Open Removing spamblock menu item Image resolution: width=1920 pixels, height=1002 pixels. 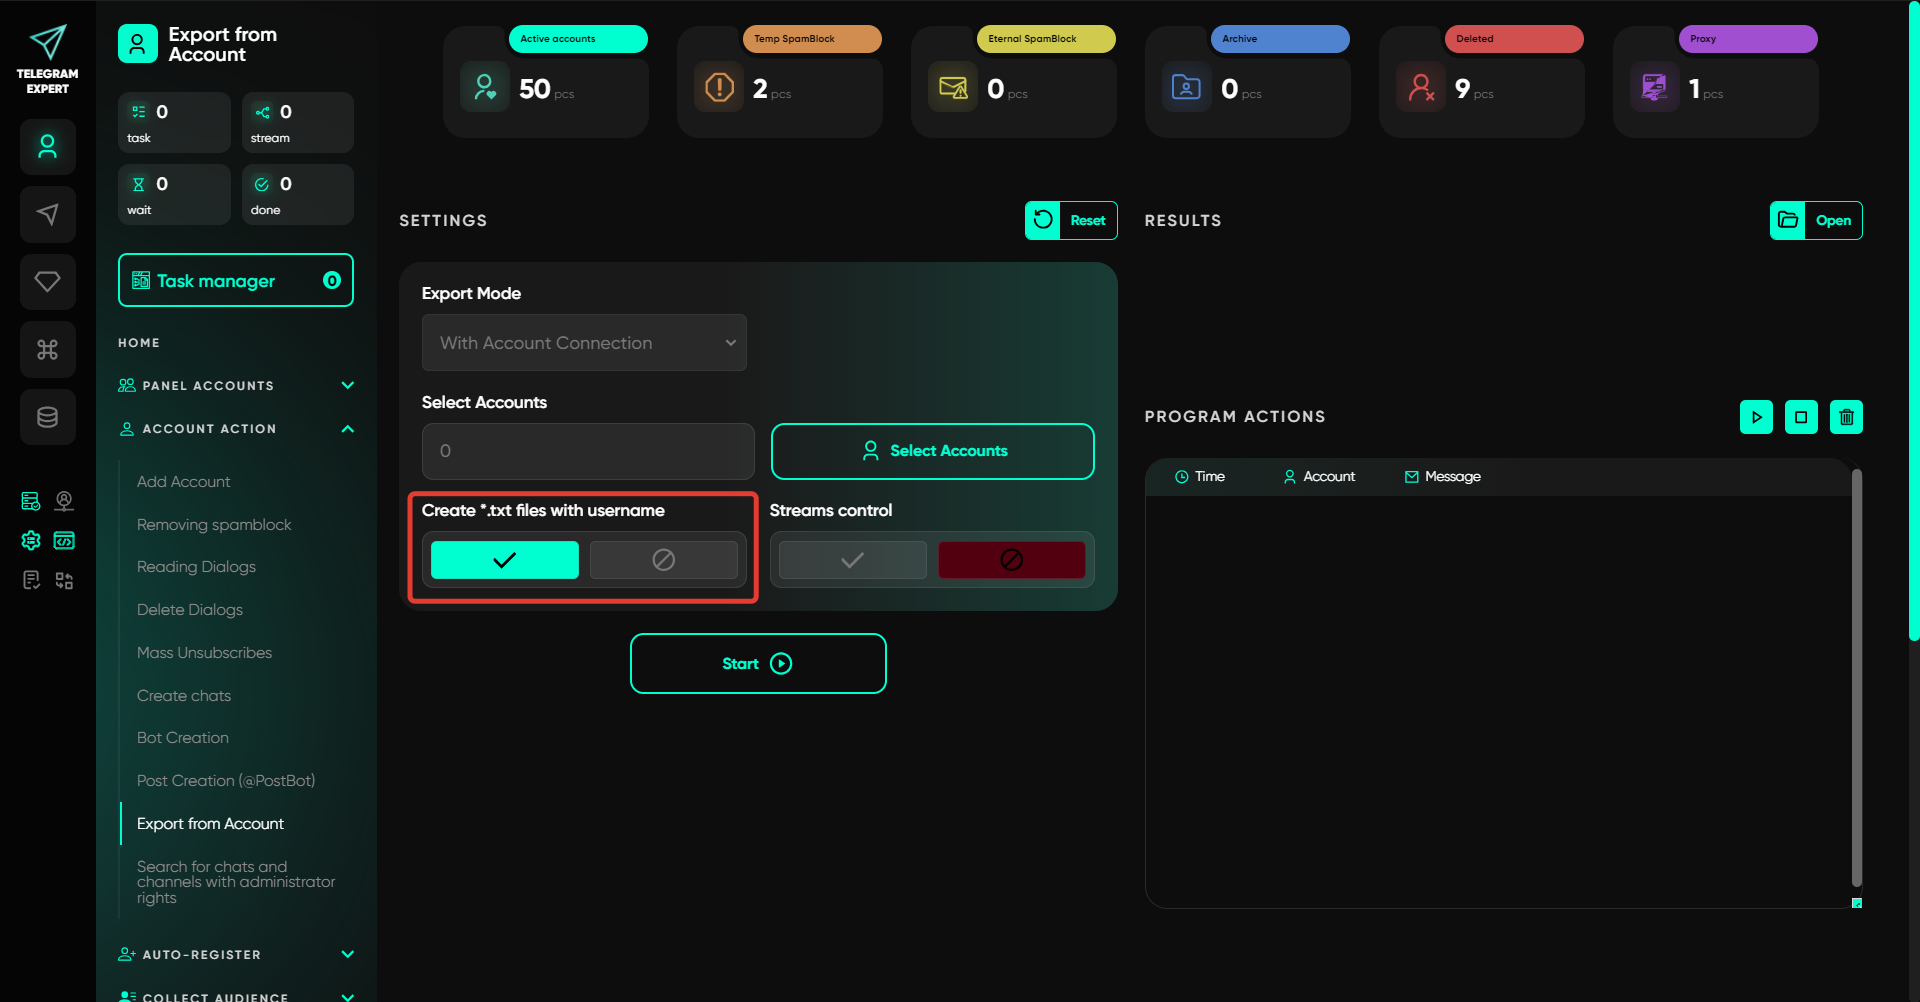click(x=214, y=525)
